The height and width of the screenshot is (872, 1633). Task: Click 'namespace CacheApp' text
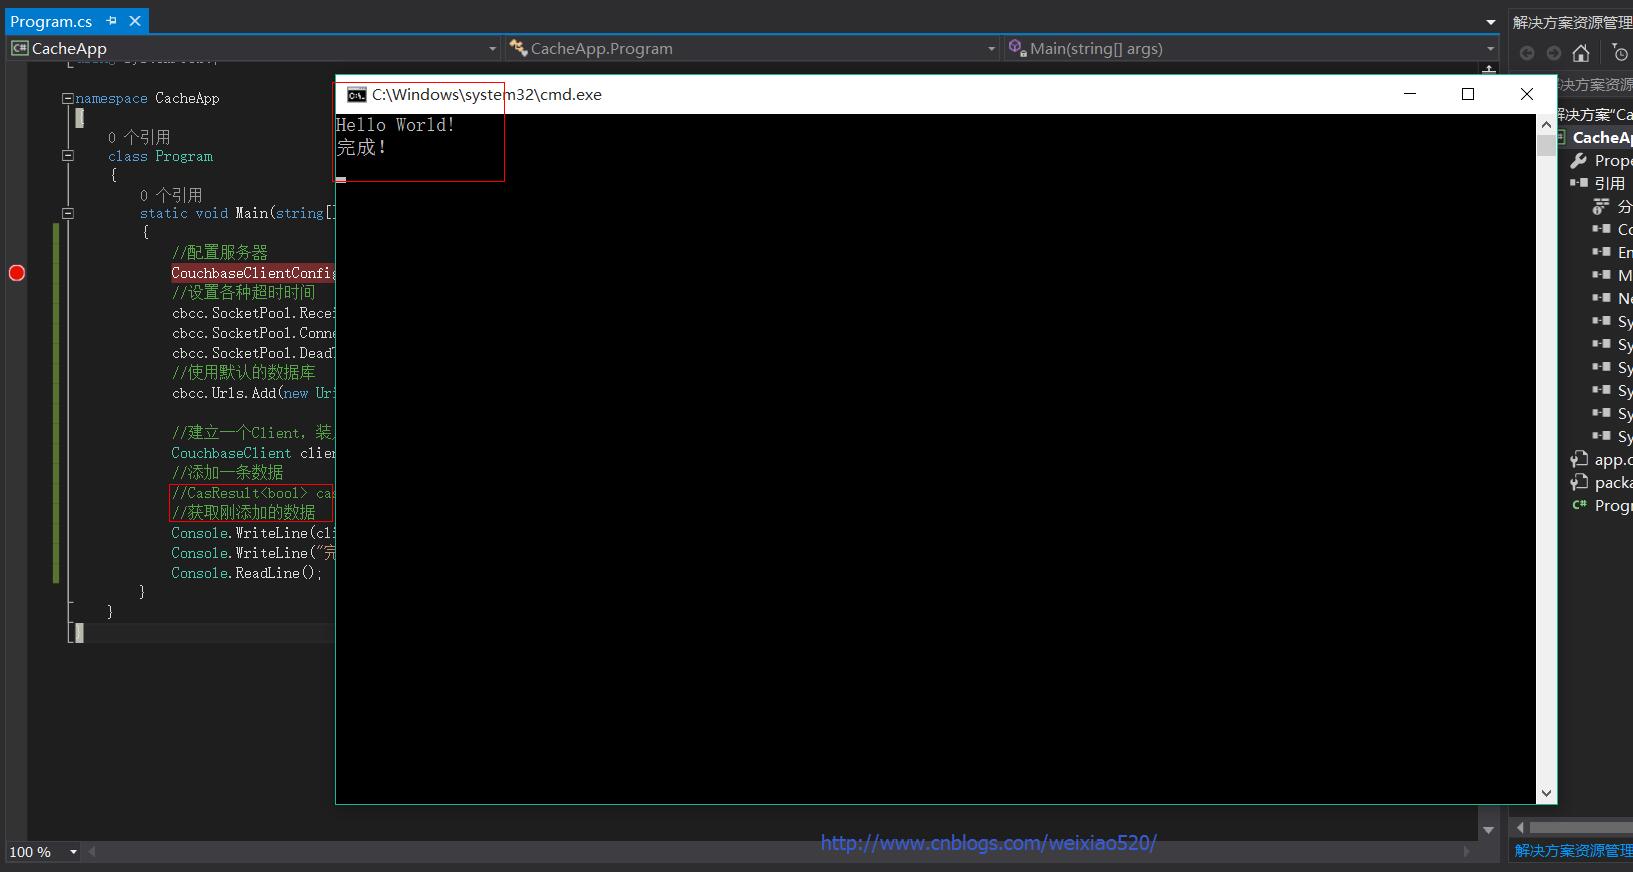pos(147,98)
